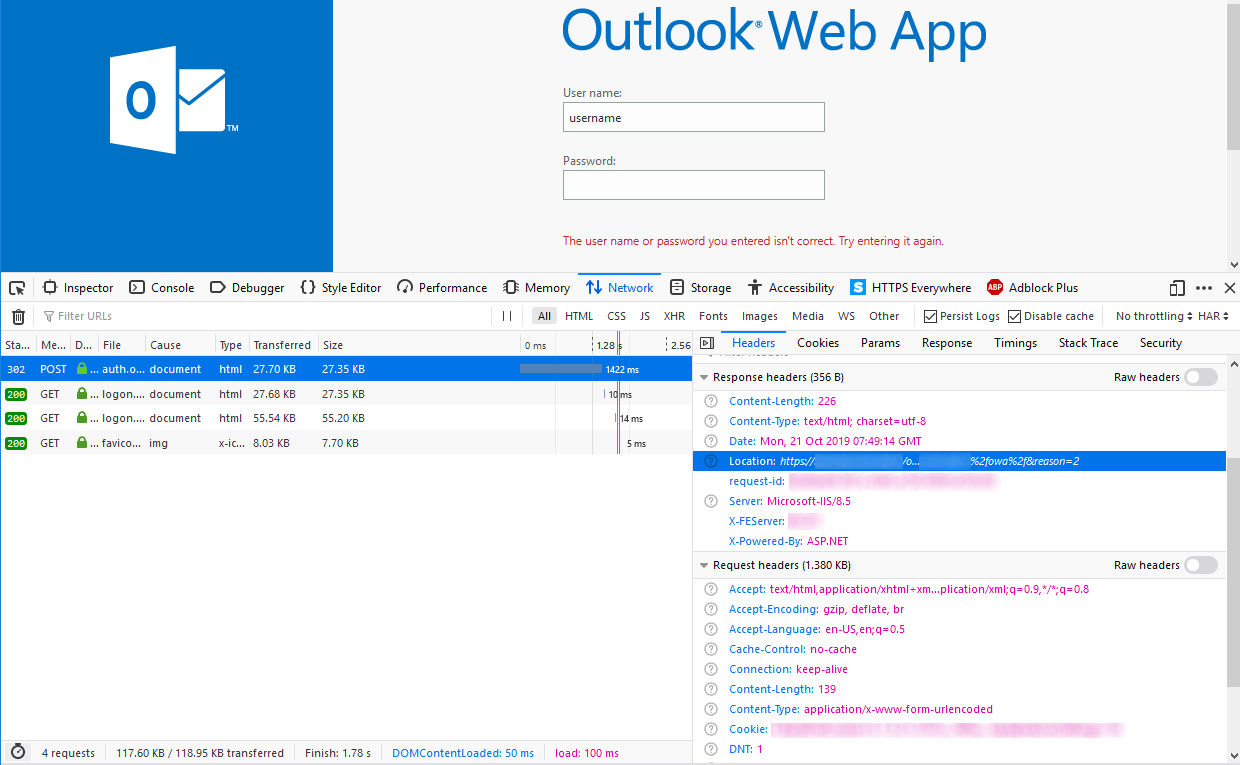Open help icon for Server header
The image size is (1240, 765).
pos(711,501)
